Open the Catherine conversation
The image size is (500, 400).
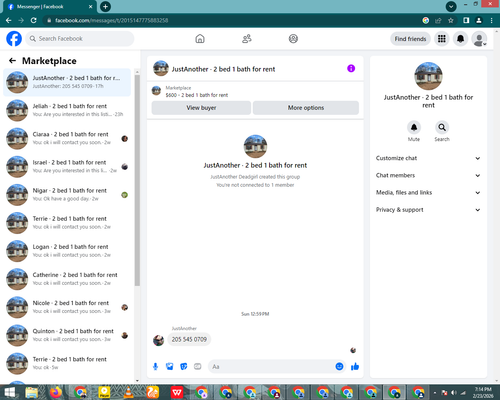67,279
